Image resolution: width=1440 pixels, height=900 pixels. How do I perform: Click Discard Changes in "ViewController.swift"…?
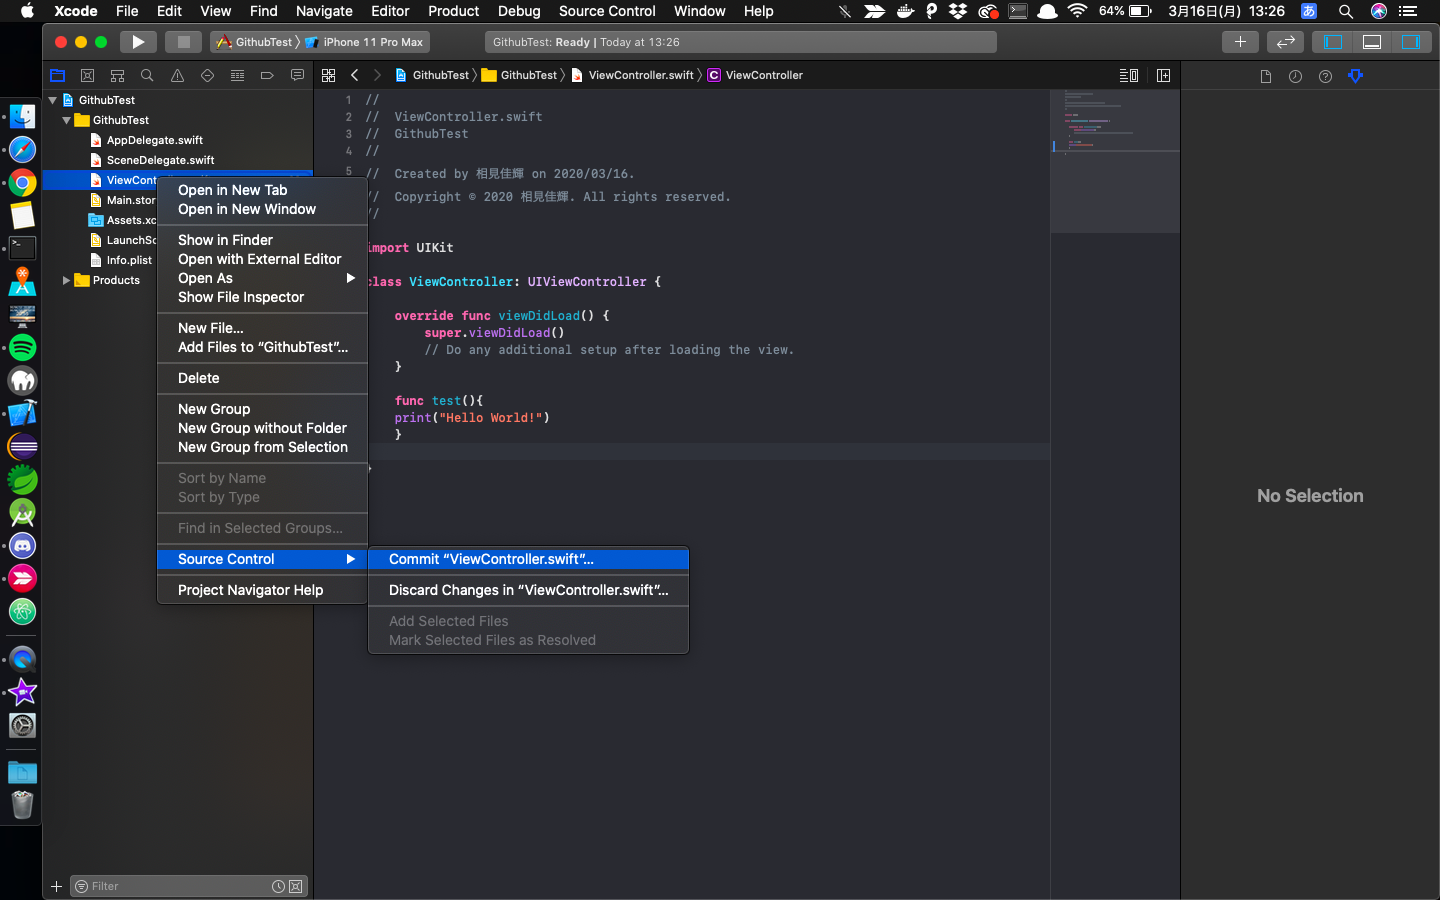click(x=528, y=590)
